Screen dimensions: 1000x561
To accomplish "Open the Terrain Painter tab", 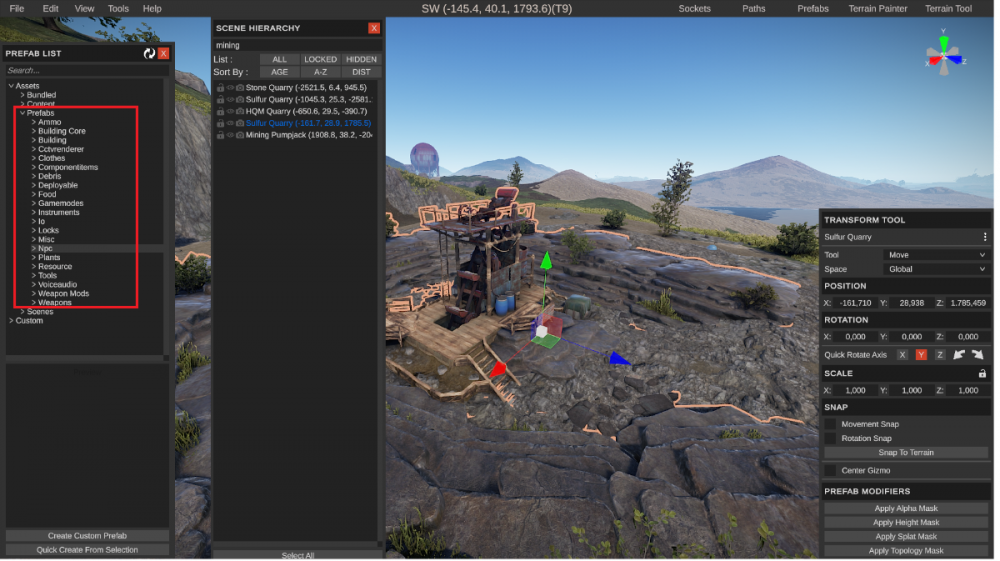I will coord(879,8).
